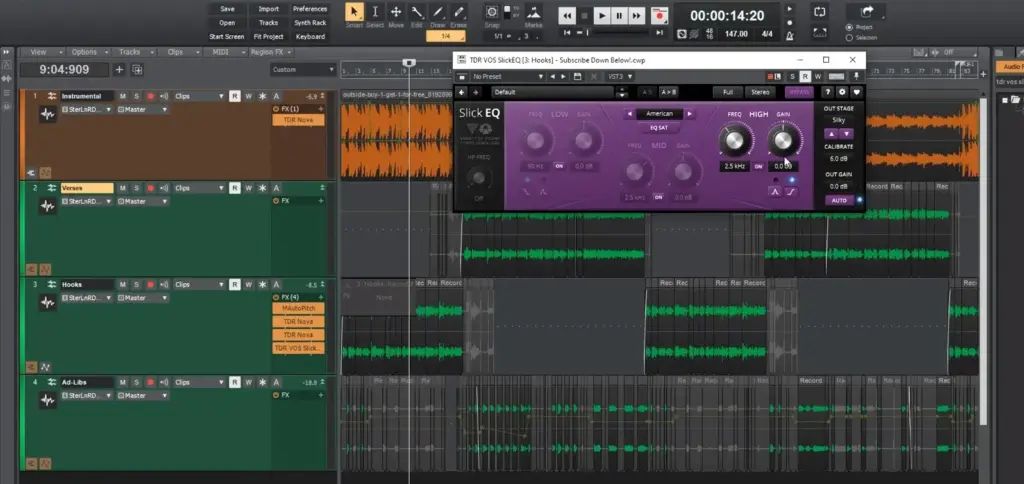Open the Marks module icon
The height and width of the screenshot is (484, 1024).
[x=534, y=12]
